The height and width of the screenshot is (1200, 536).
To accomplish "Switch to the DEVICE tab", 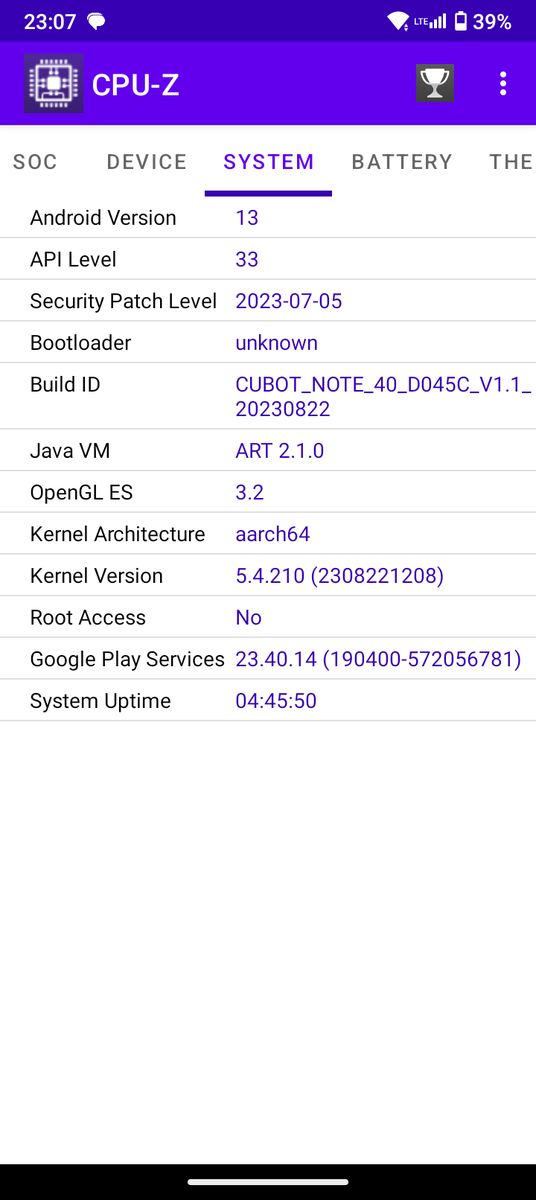I will tap(147, 162).
